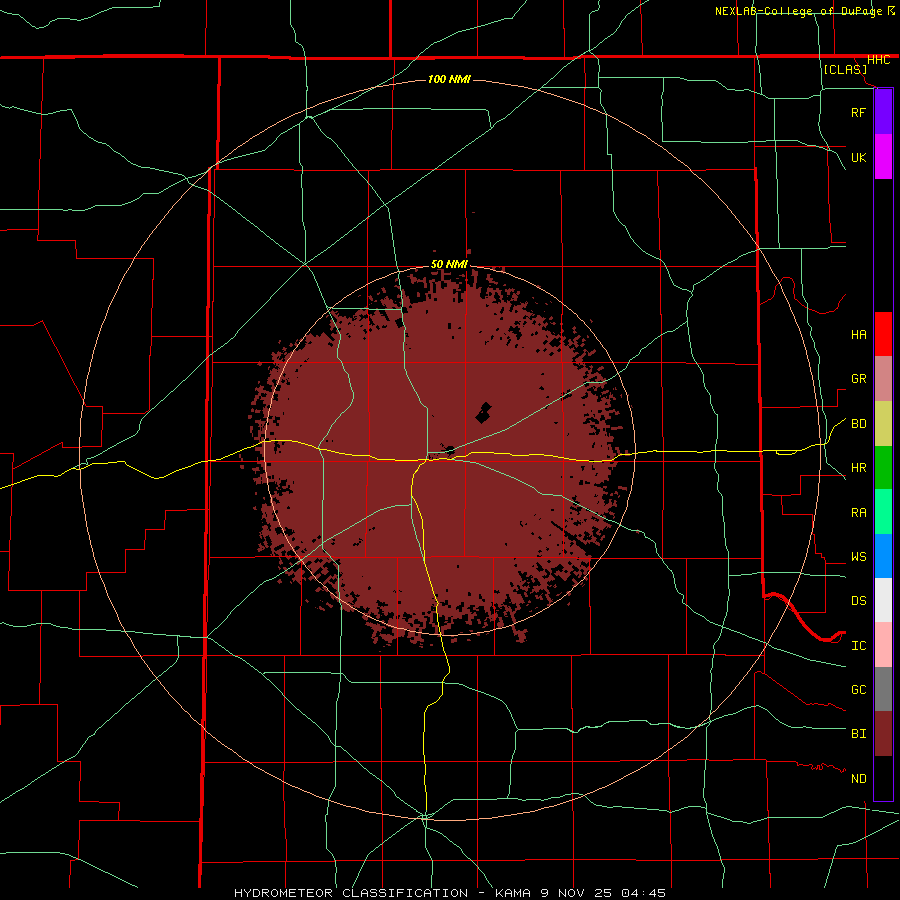The image size is (900, 900).
Task: Click the blue WS legend color swatch
Action: (x=883, y=556)
